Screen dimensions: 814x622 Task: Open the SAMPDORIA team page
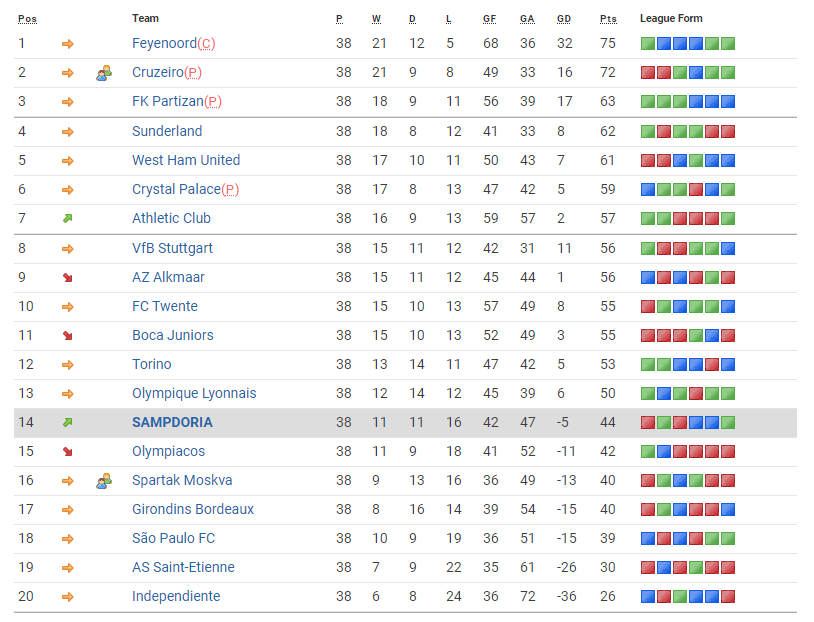172,422
